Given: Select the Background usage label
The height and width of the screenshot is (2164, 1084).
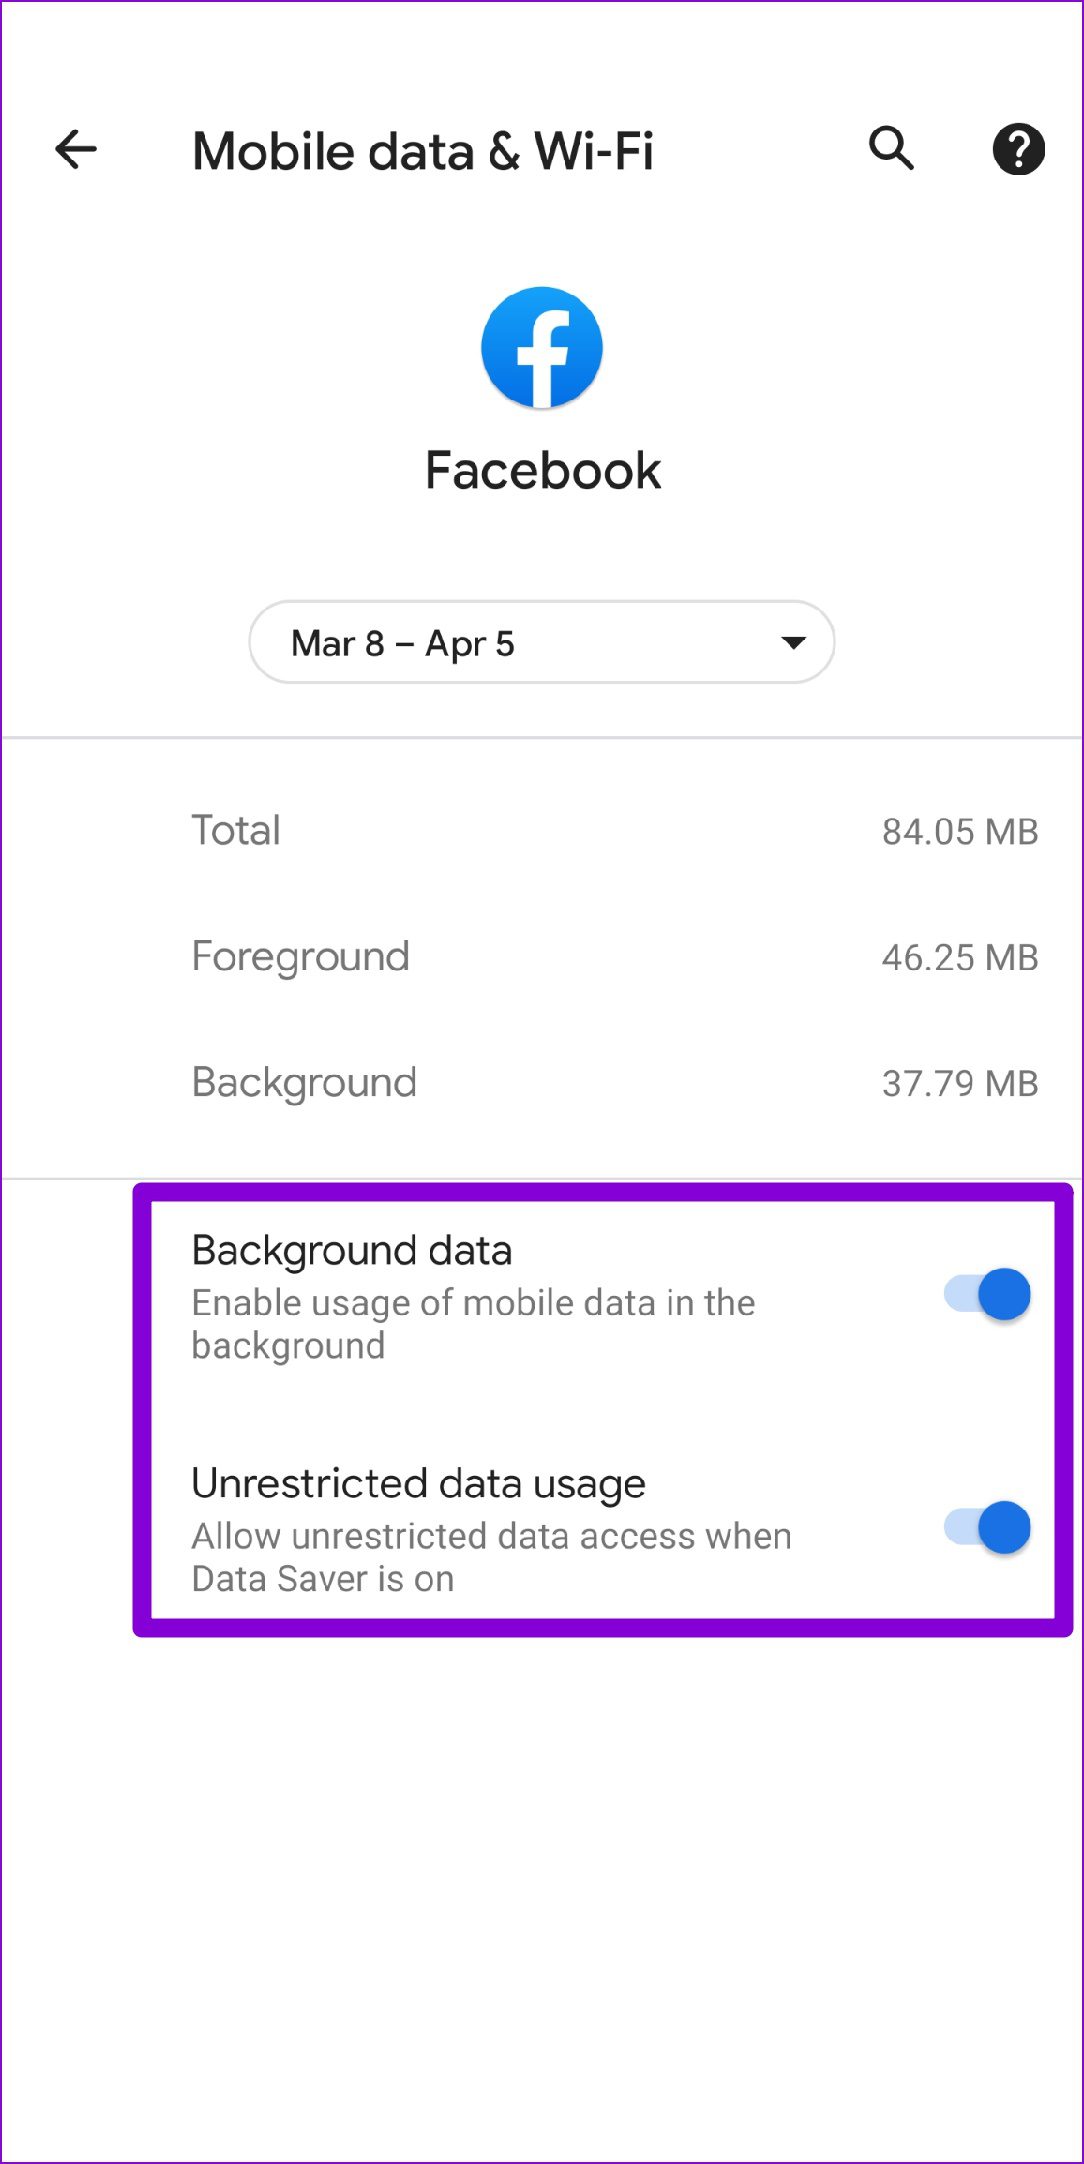Looking at the screenshot, I should click(x=305, y=1083).
